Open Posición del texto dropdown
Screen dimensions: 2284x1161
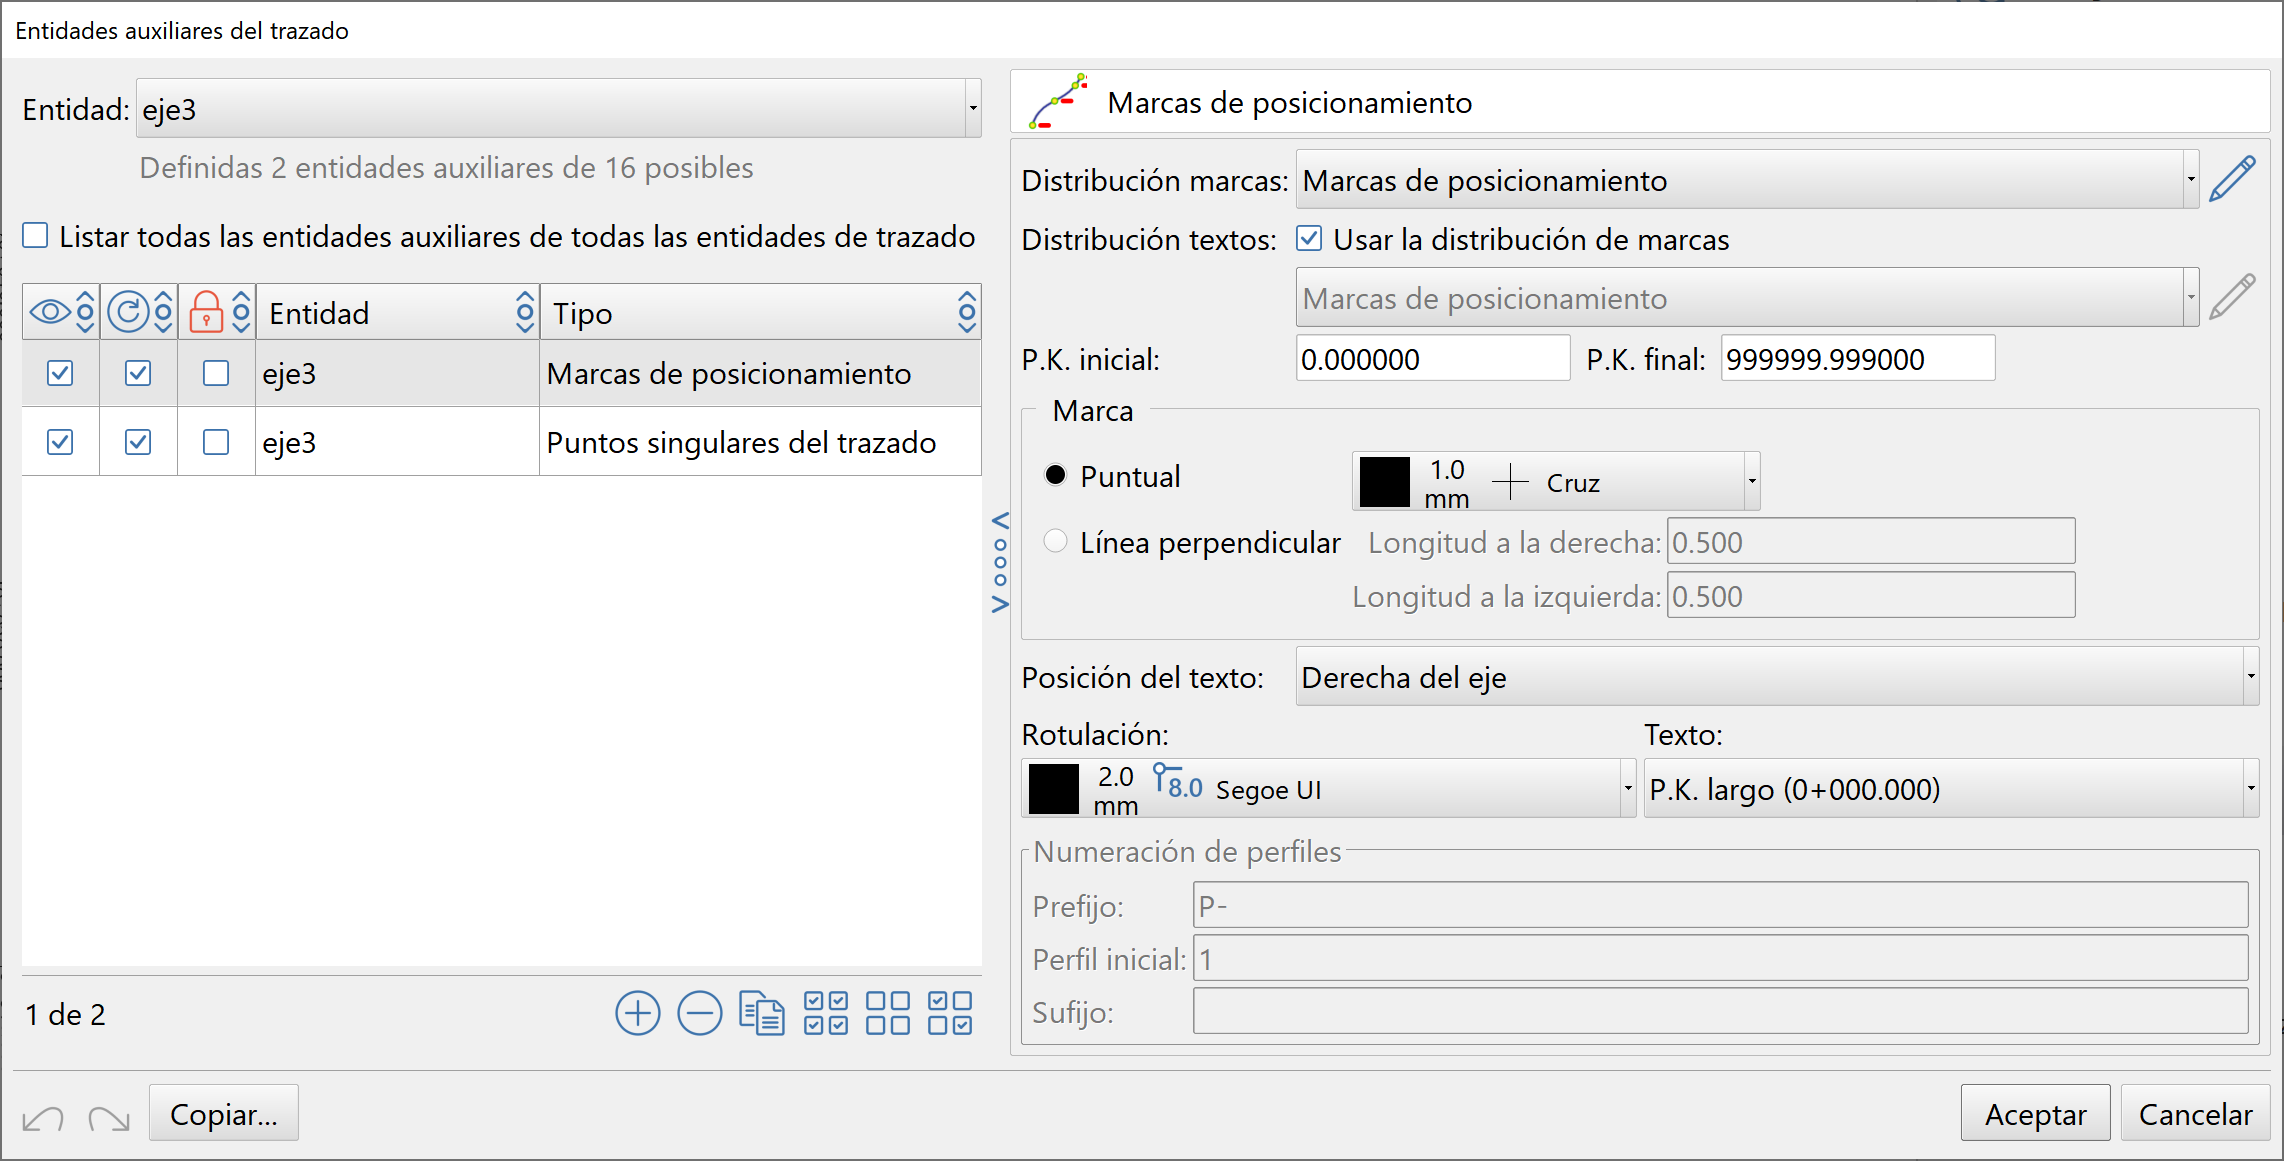tap(1777, 677)
